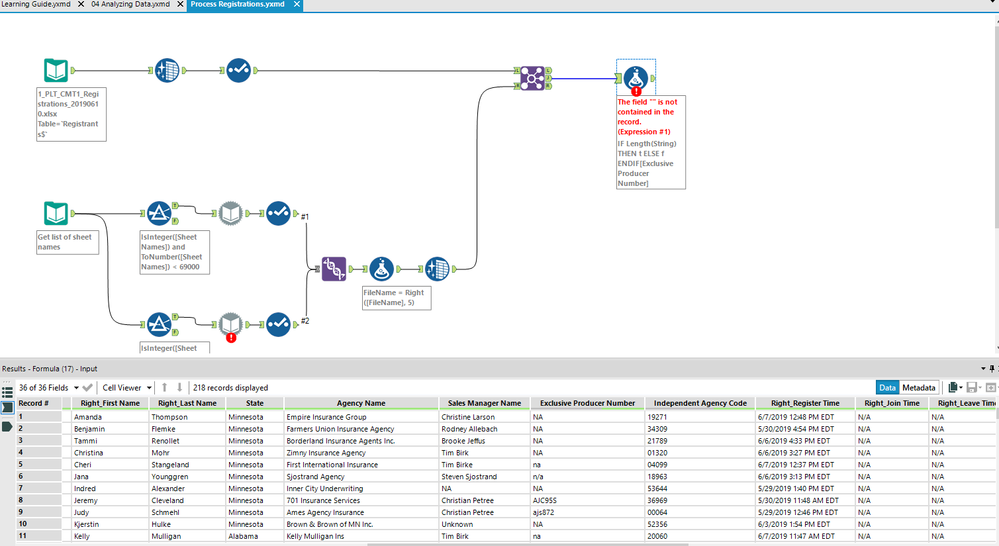Move to next record with down arrow

coord(180,387)
